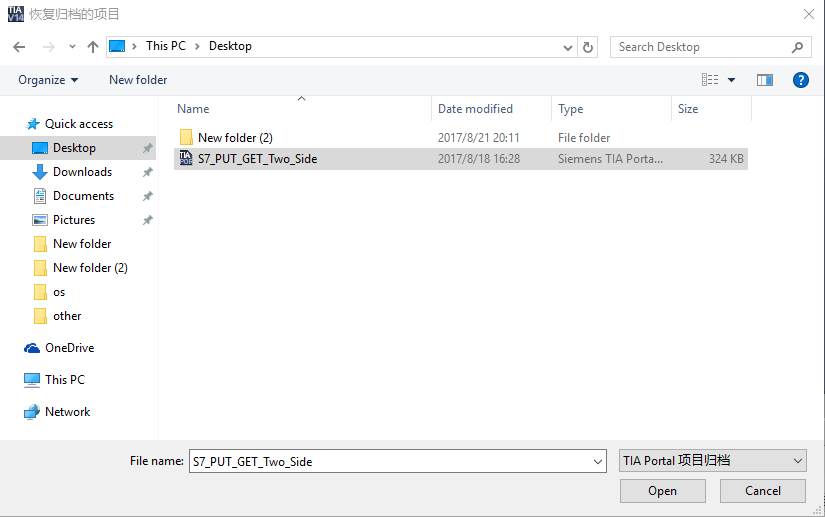Click the change view icon
825x517 pixels.
[x=711, y=80]
